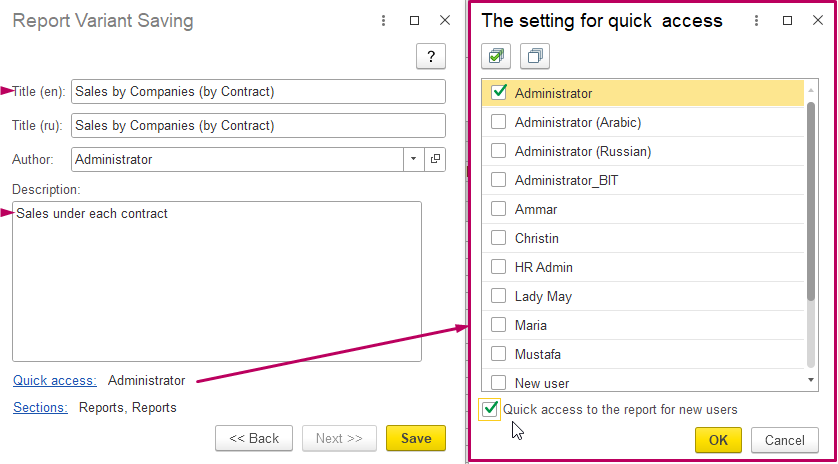
Task: Click the open icon beside the Author field
Action: [435, 159]
